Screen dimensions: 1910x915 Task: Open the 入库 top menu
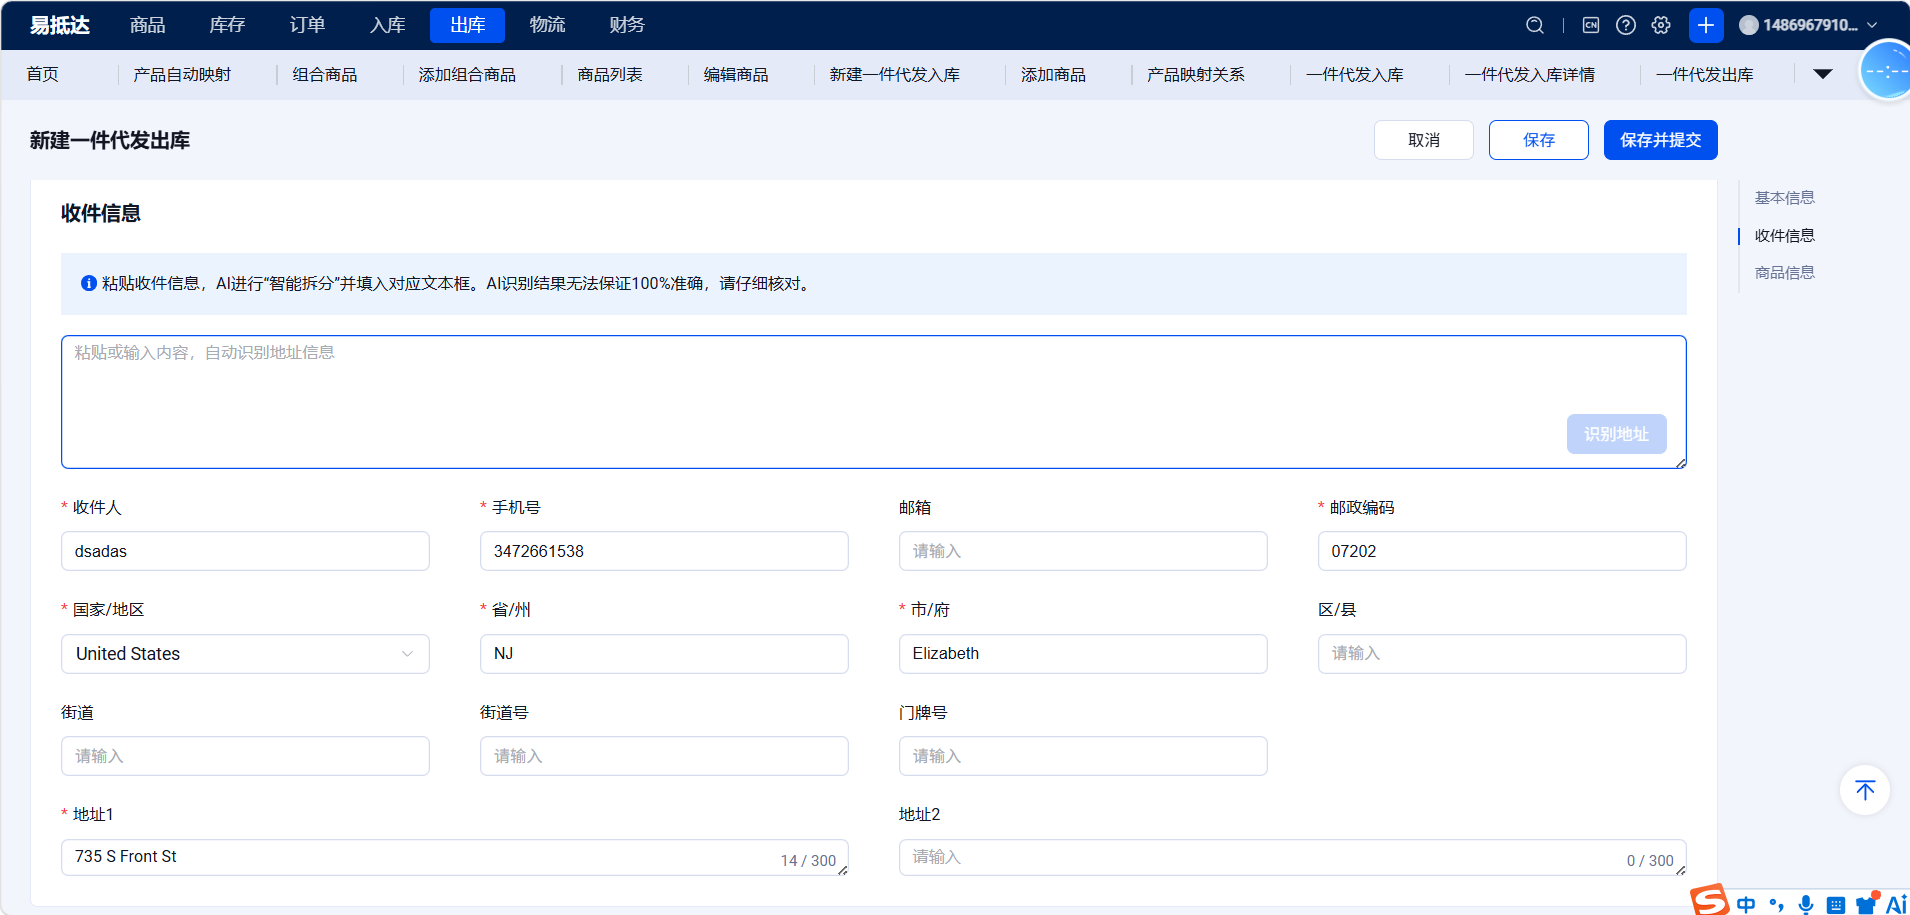pyautogui.click(x=388, y=25)
